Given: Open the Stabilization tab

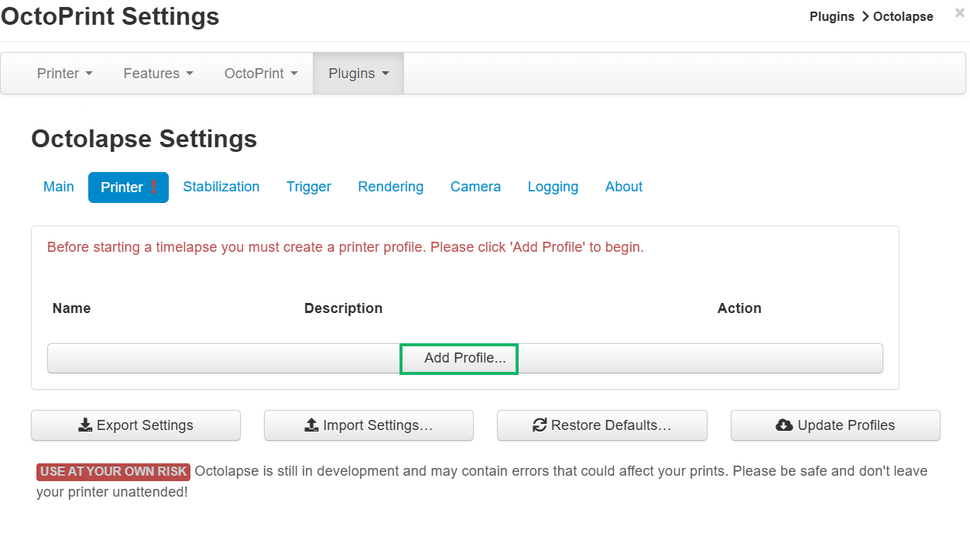Looking at the screenshot, I should point(221,187).
